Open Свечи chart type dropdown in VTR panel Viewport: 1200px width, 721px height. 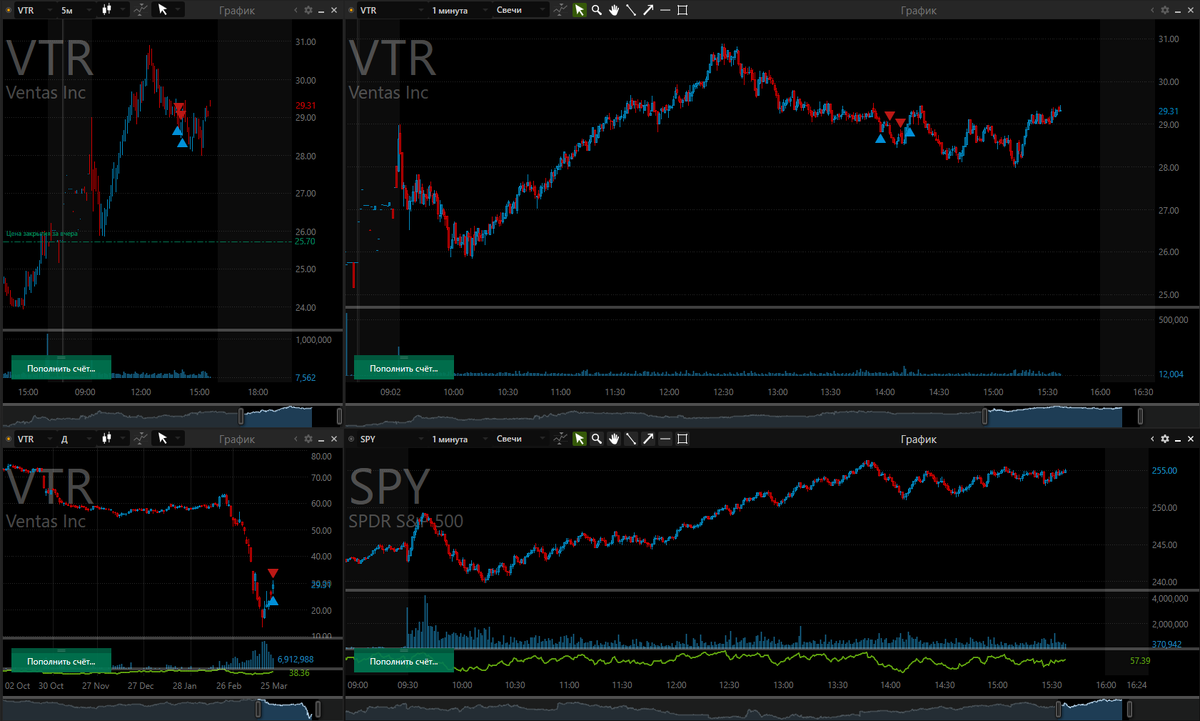(x=521, y=10)
